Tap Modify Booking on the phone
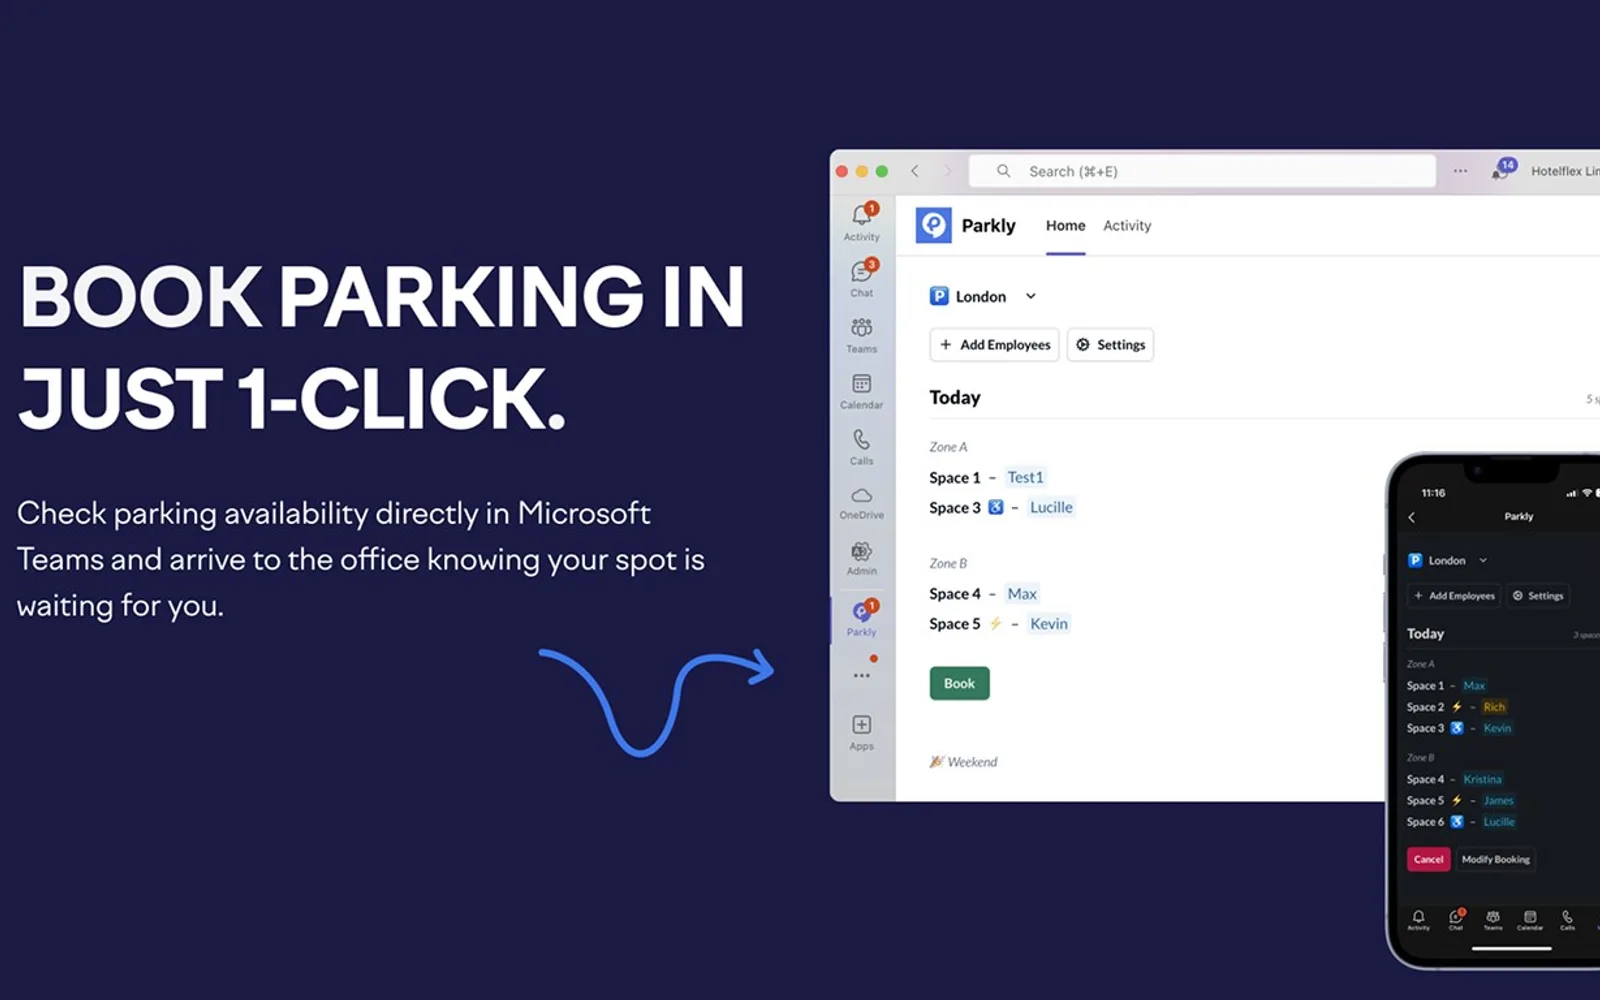The image size is (1600, 1000). click(x=1495, y=859)
